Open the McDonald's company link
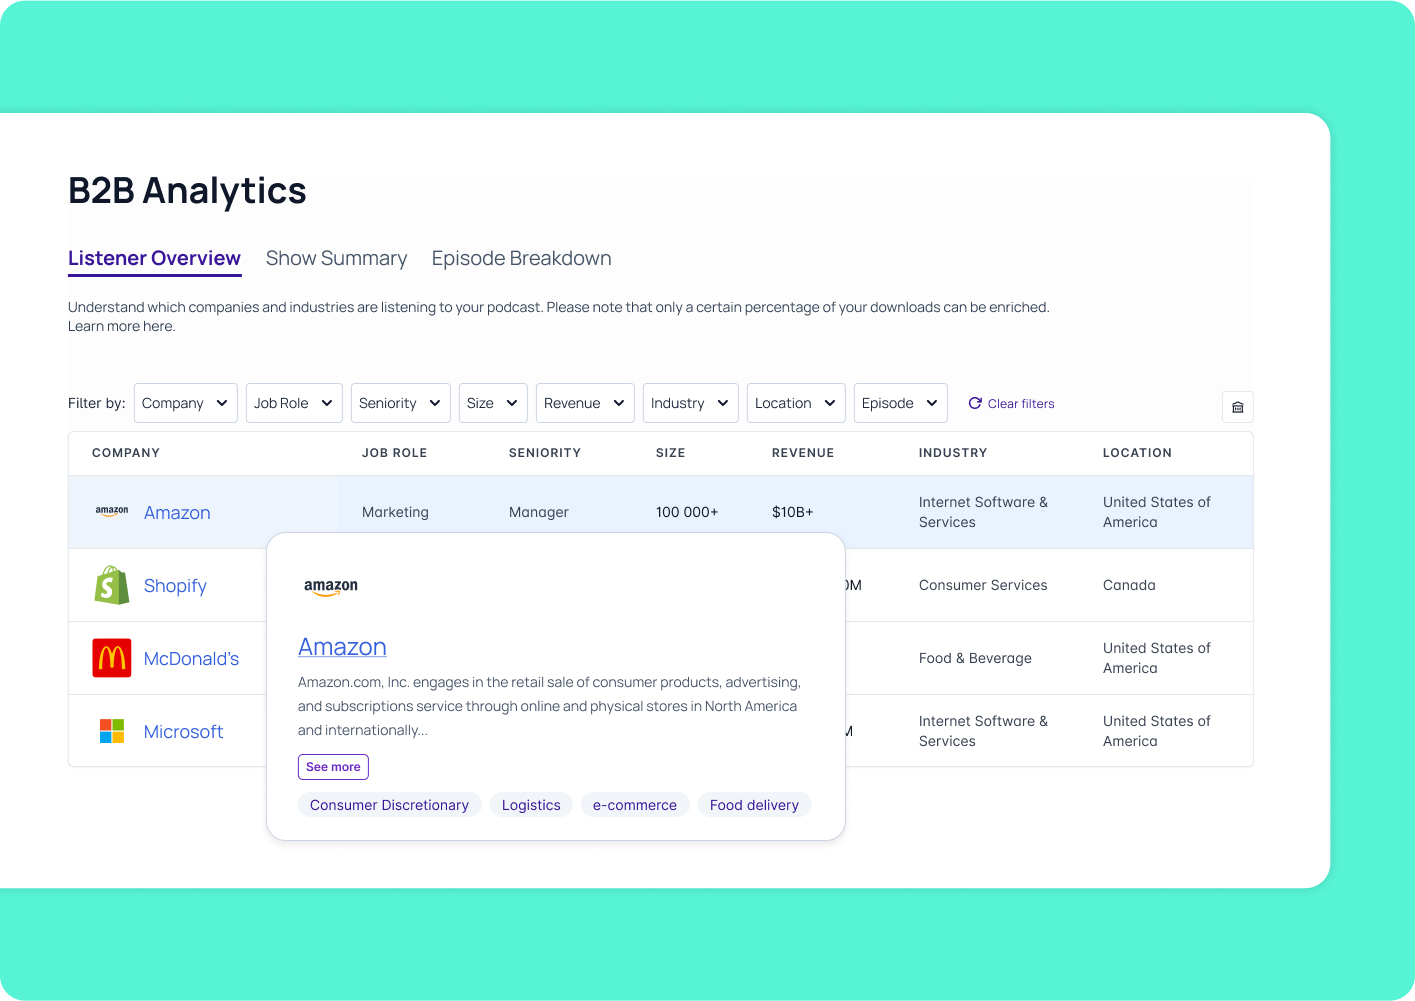1415x1001 pixels. pos(191,658)
